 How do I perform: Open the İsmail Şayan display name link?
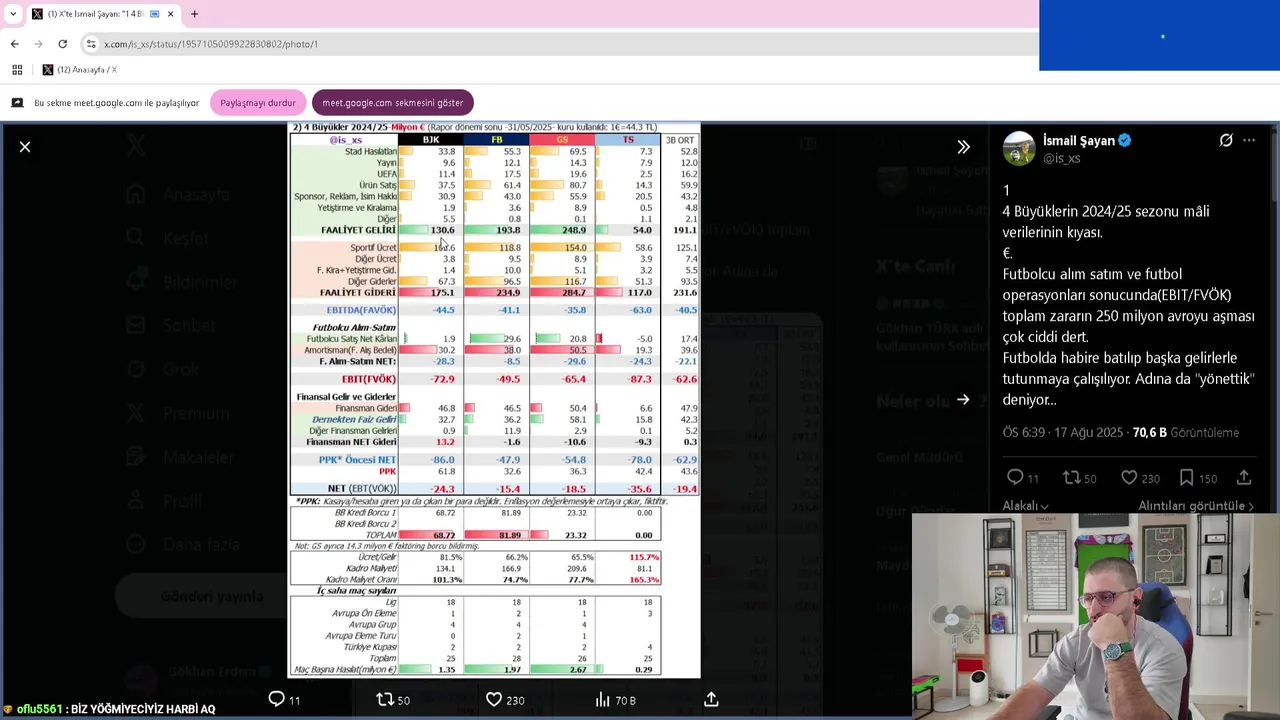1078,141
